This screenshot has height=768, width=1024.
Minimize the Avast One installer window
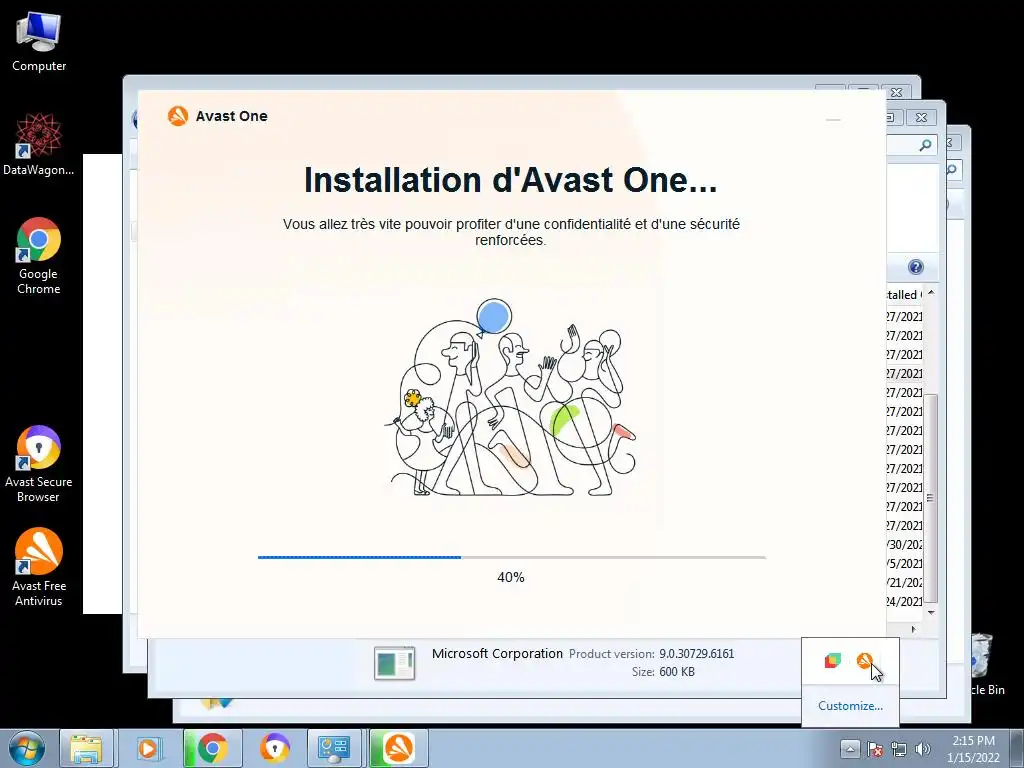833,120
